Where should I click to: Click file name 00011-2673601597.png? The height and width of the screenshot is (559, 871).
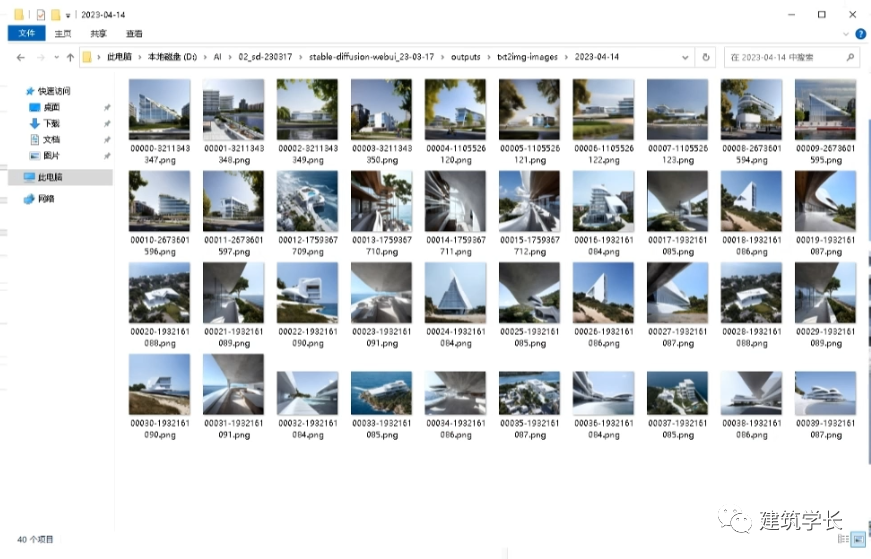coord(234,246)
